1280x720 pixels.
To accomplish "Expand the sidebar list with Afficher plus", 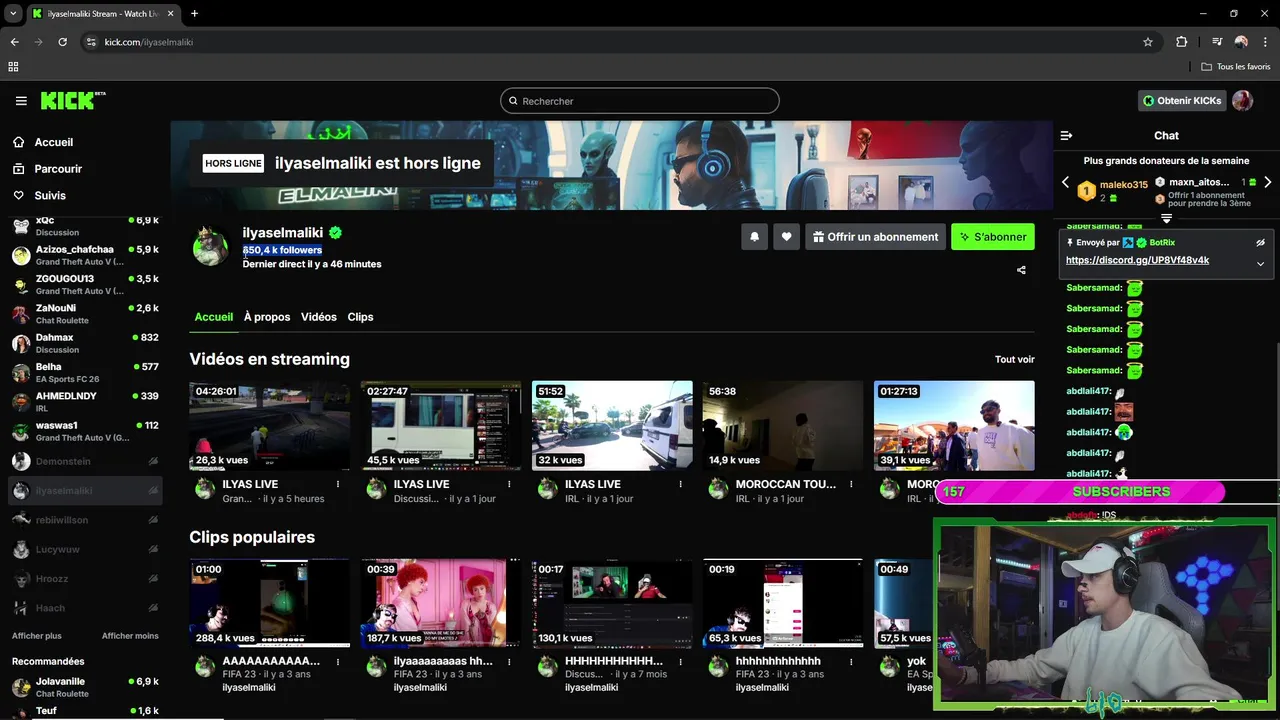I will 37,636.
